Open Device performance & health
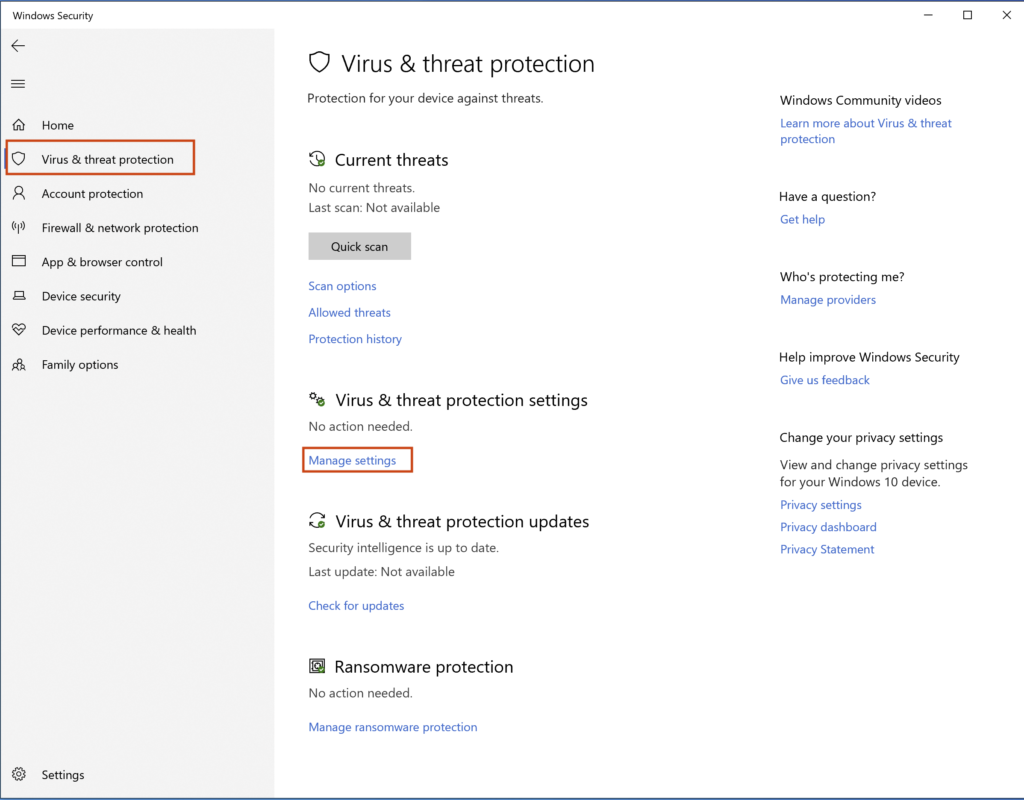Image resolution: width=1024 pixels, height=800 pixels. coord(118,330)
